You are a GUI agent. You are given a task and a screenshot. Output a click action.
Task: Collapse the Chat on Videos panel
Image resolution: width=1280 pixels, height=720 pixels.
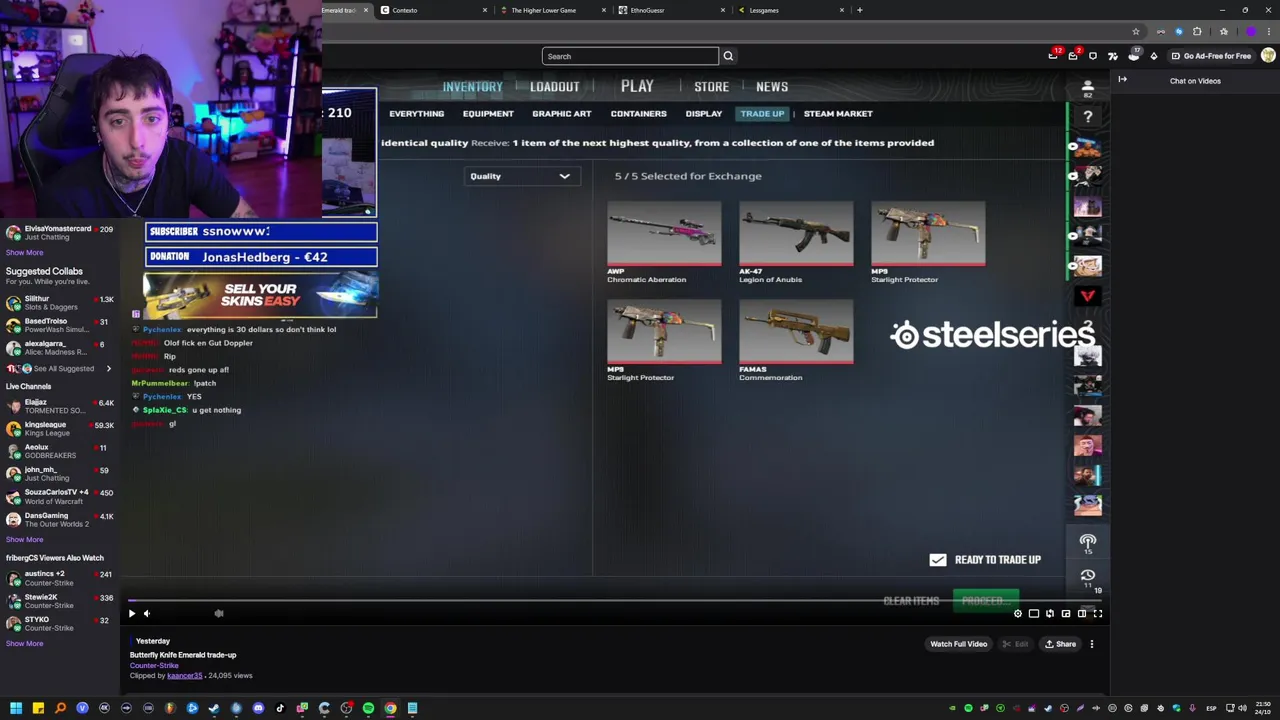point(1122,80)
